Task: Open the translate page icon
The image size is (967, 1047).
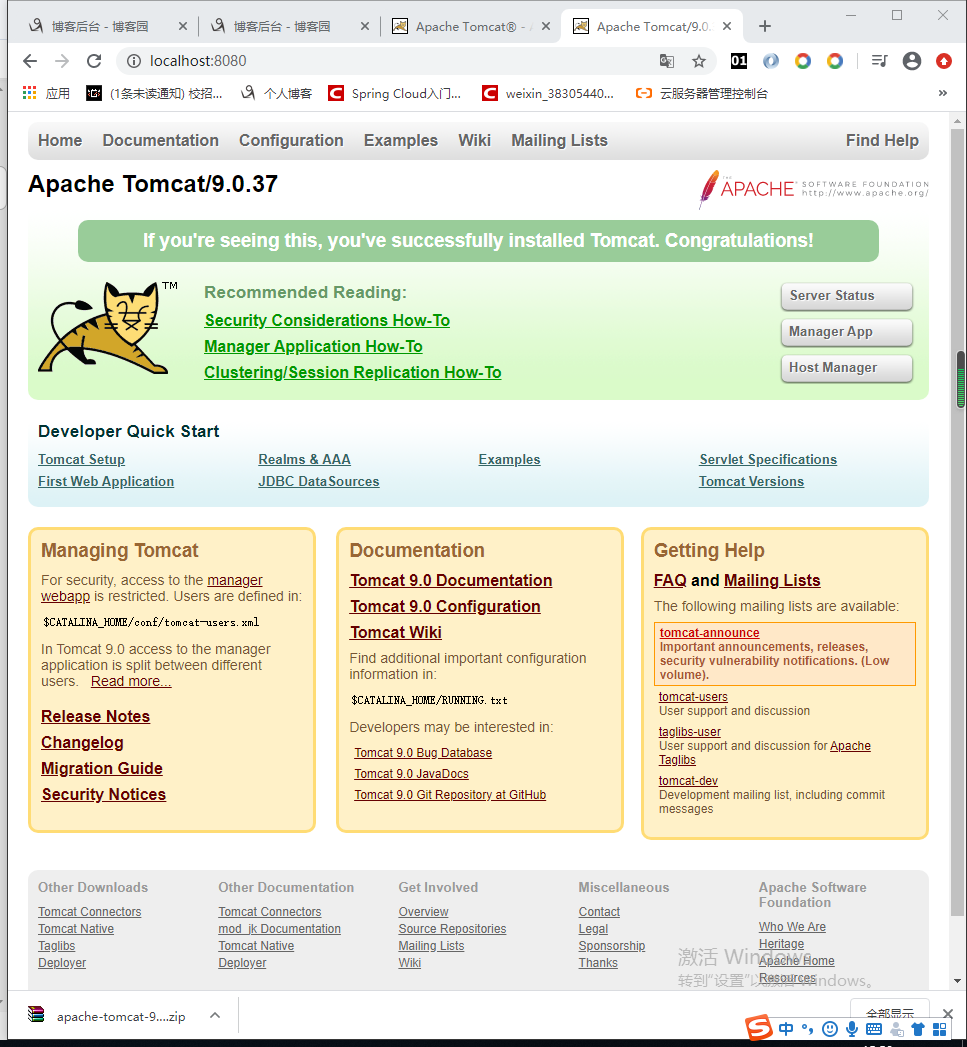Action: (666, 61)
